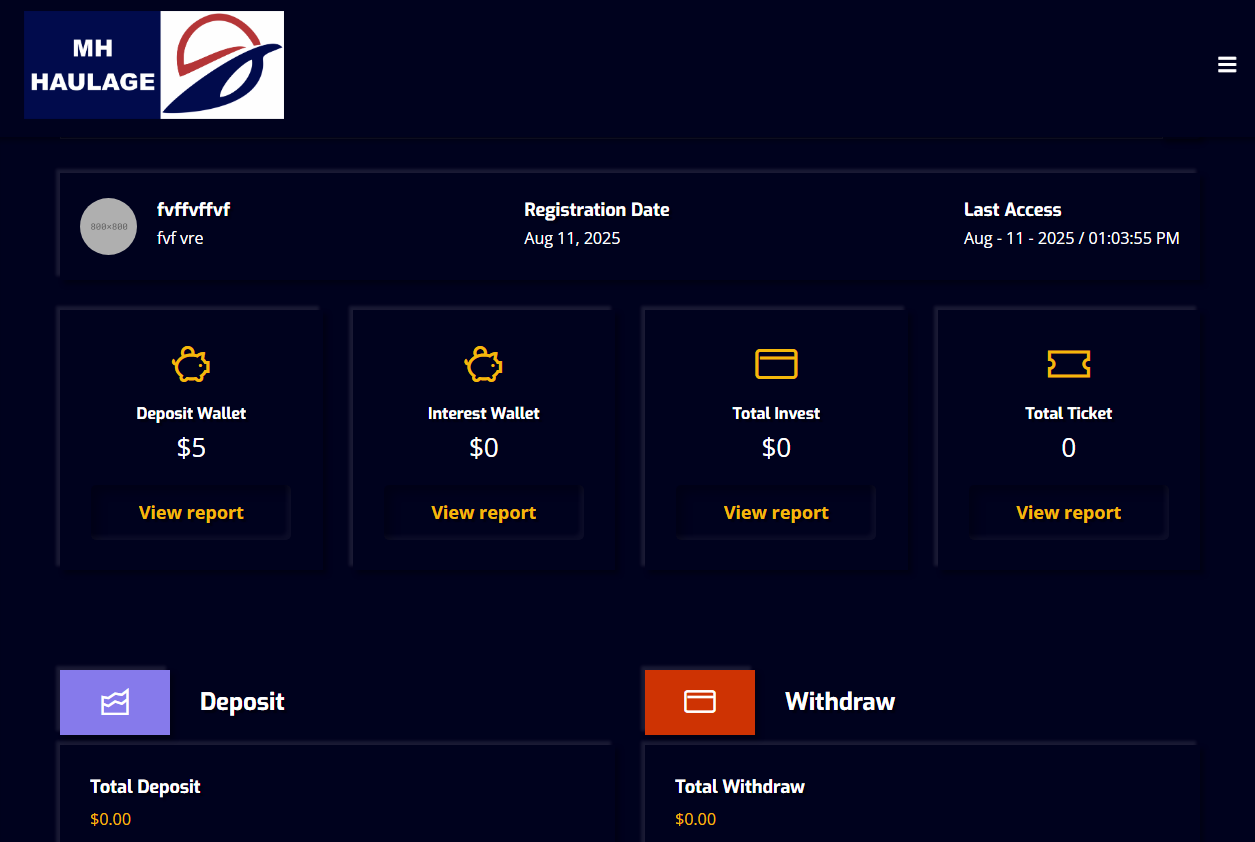Click the orange Withdraw card icon
1255x842 pixels.
pyautogui.click(x=700, y=702)
